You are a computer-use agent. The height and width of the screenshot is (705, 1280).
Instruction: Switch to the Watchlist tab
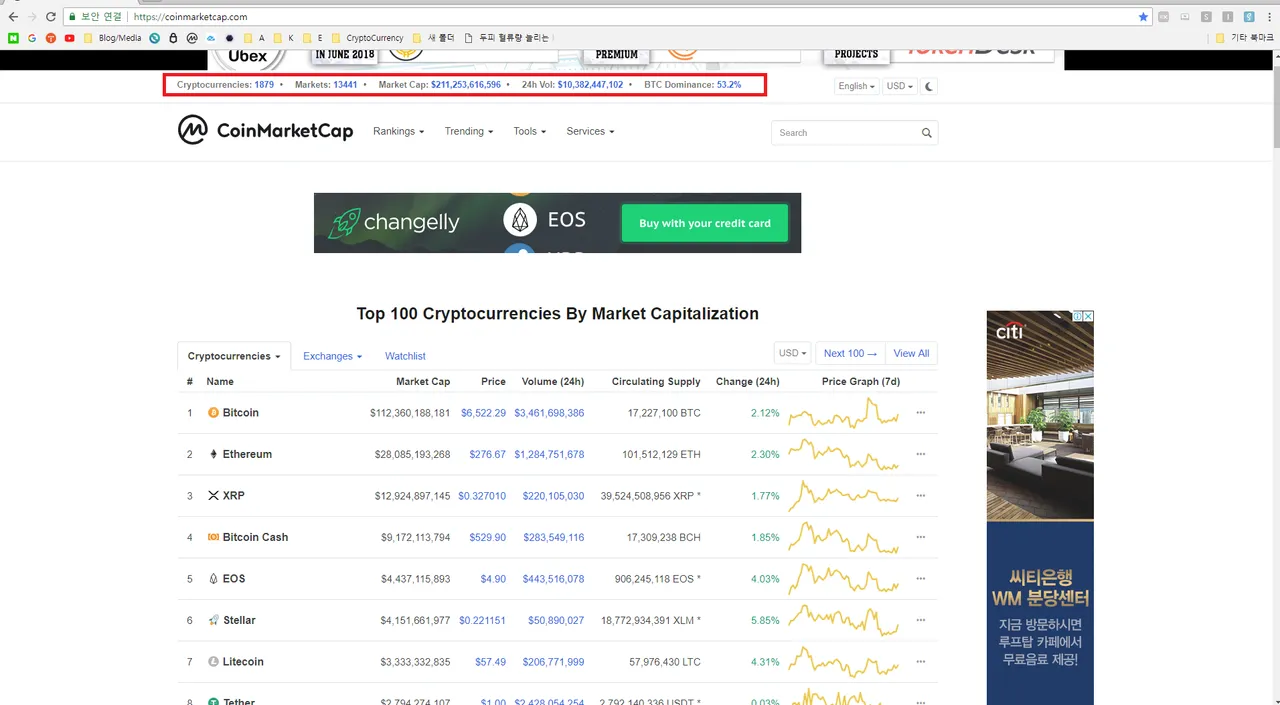click(405, 356)
